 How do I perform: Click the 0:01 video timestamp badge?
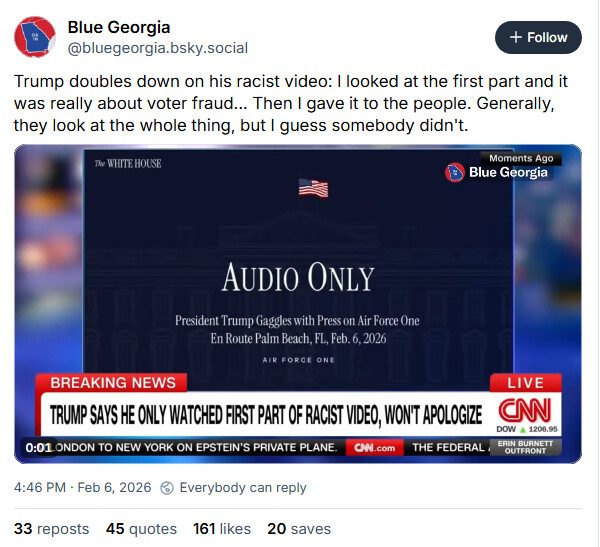click(38, 447)
